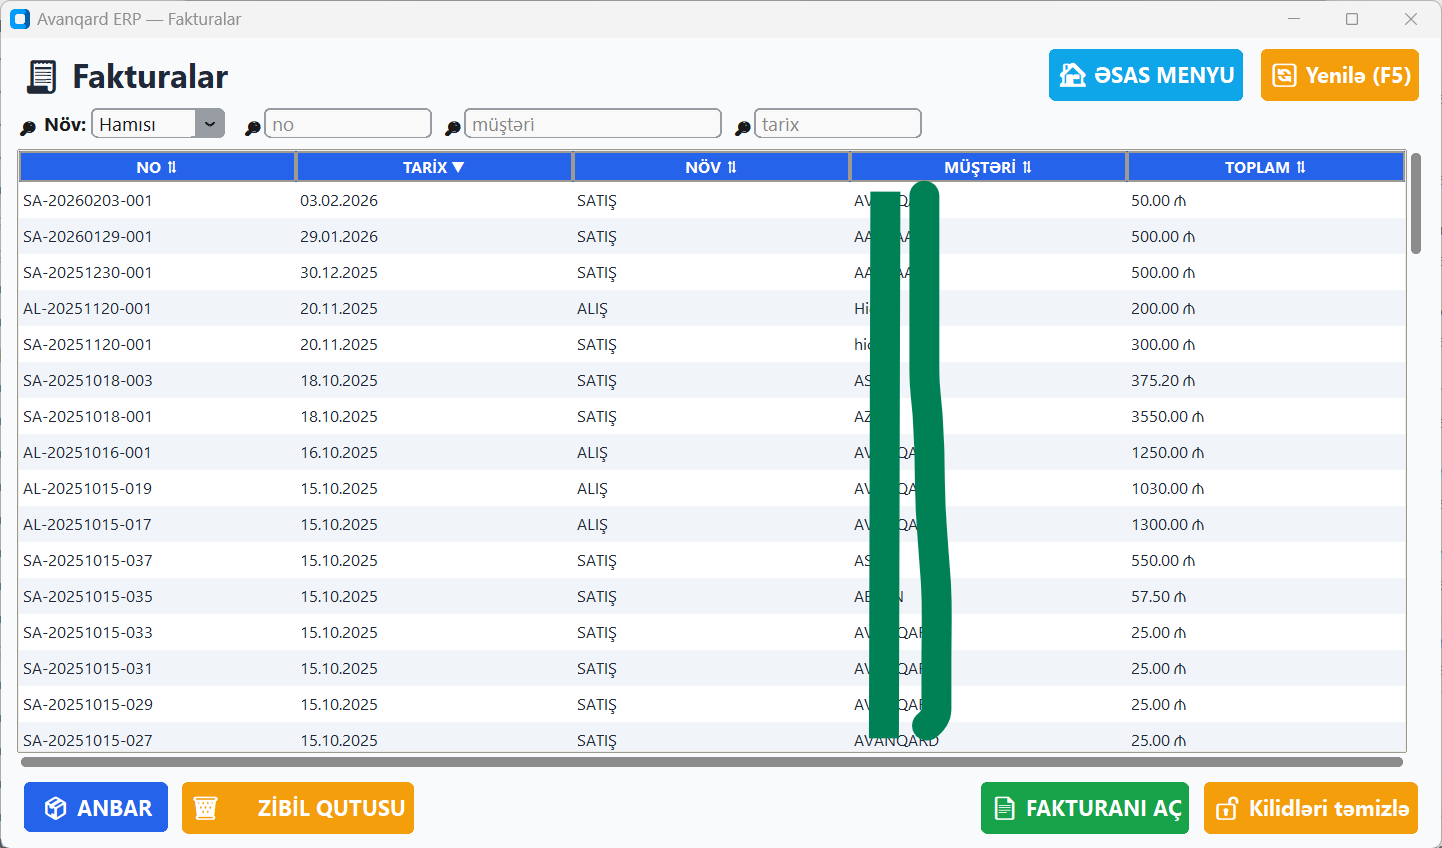This screenshot has width=1442, height=848.
Task: Click the vertical scrollbar thumb of the table
Action: 1415,204
